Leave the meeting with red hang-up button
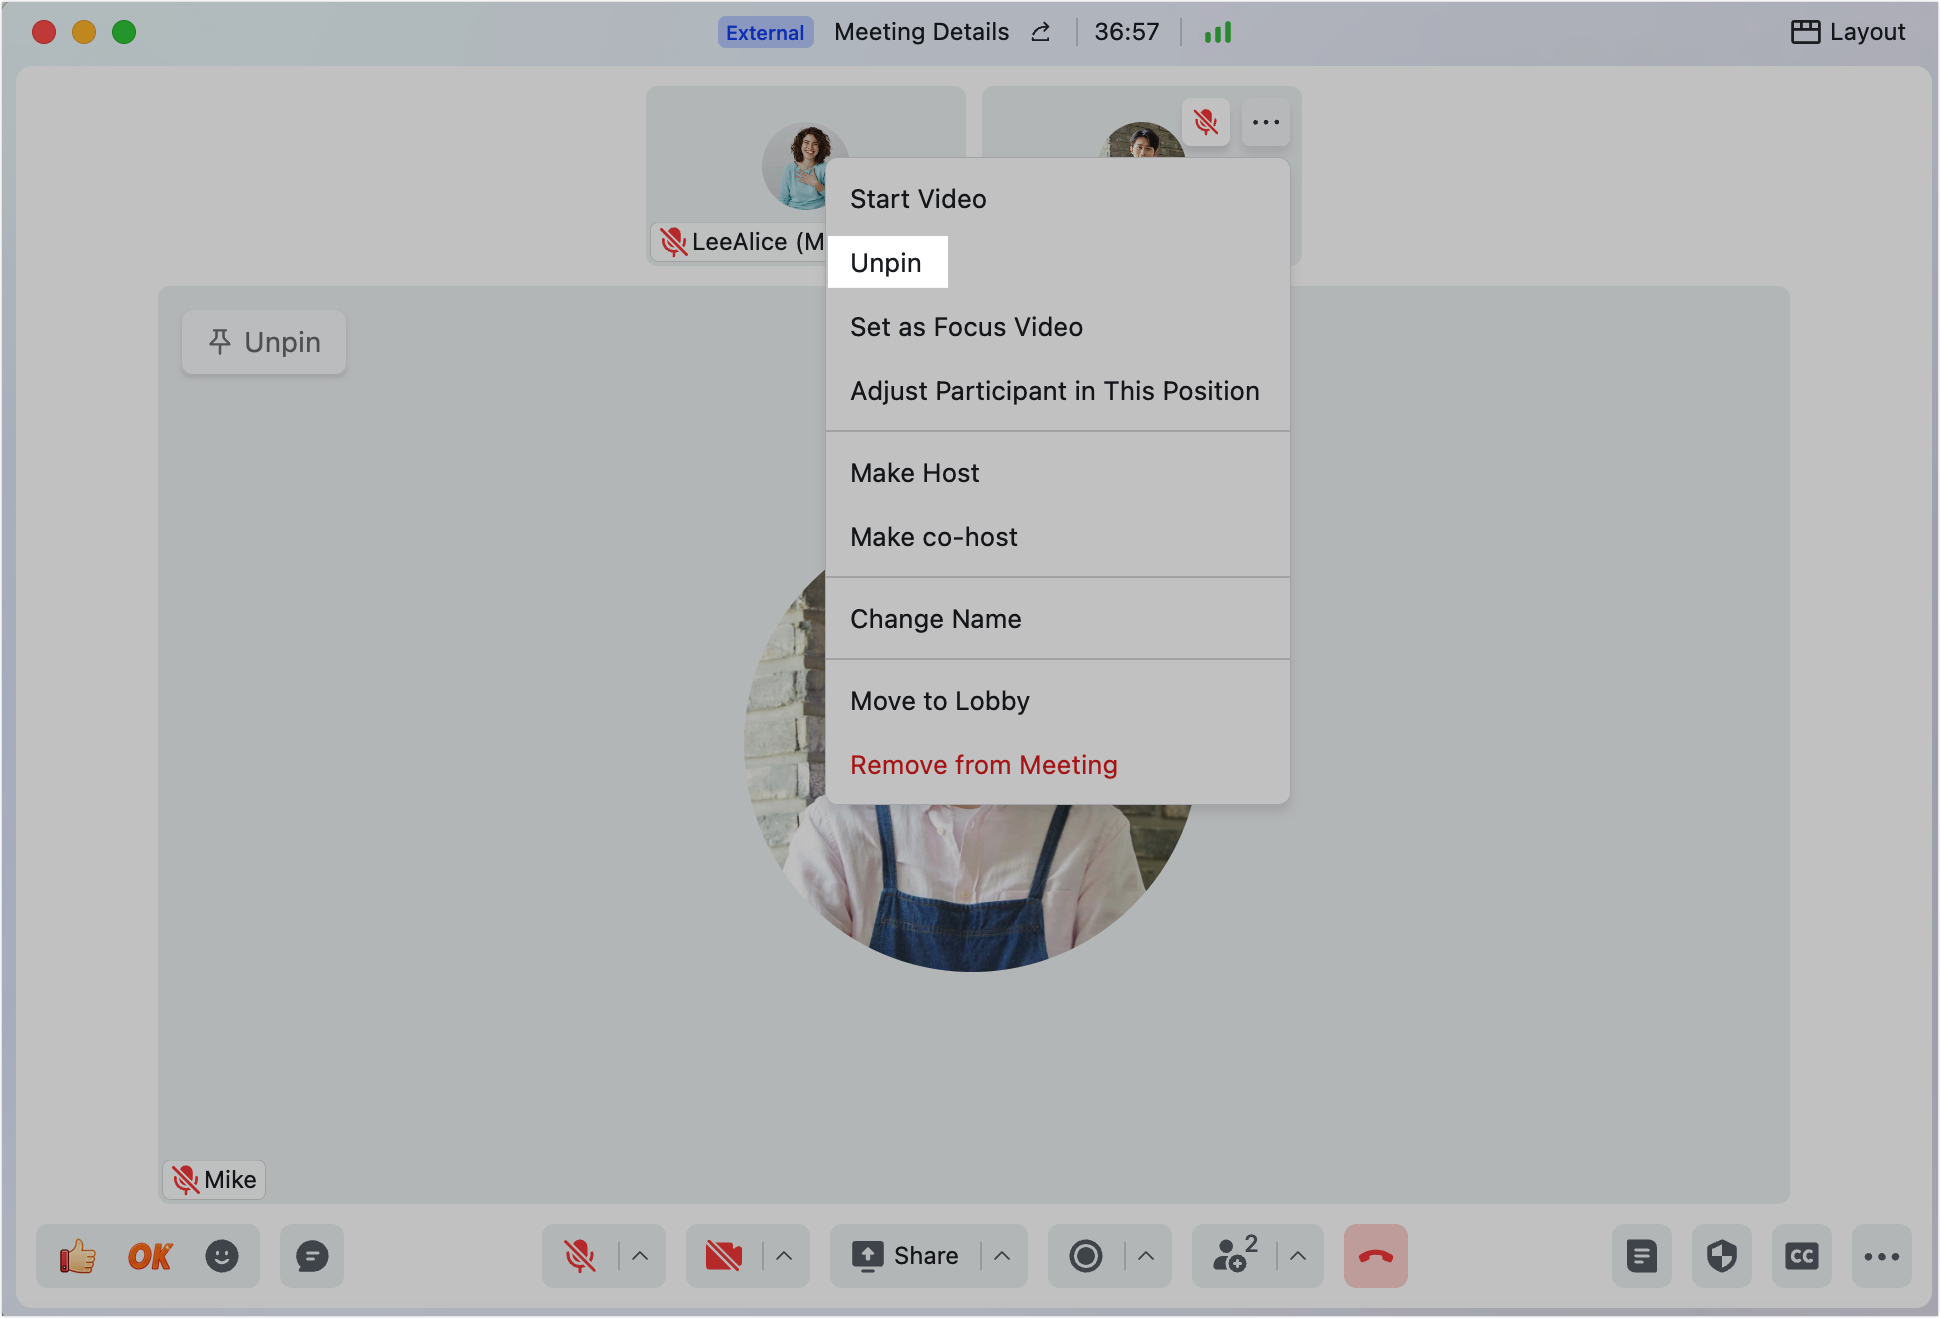The height and width of the screenshot is (1318, 1940). coord(1376,1256)
